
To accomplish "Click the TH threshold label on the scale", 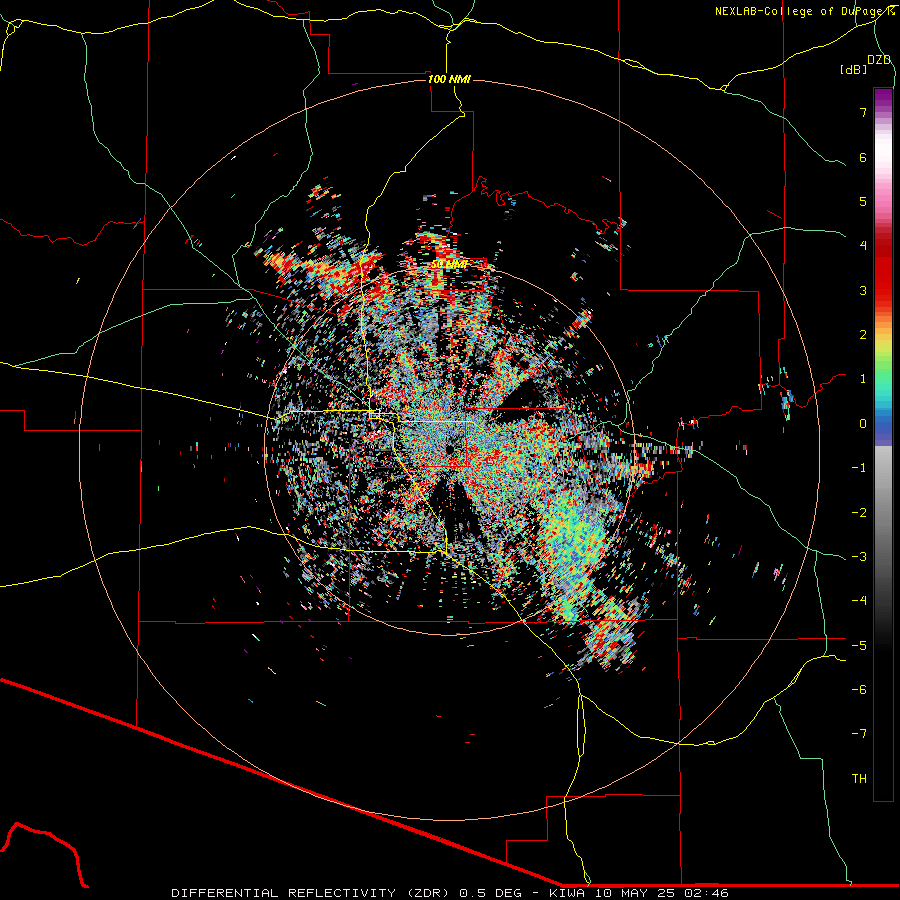I will (859, 779).
